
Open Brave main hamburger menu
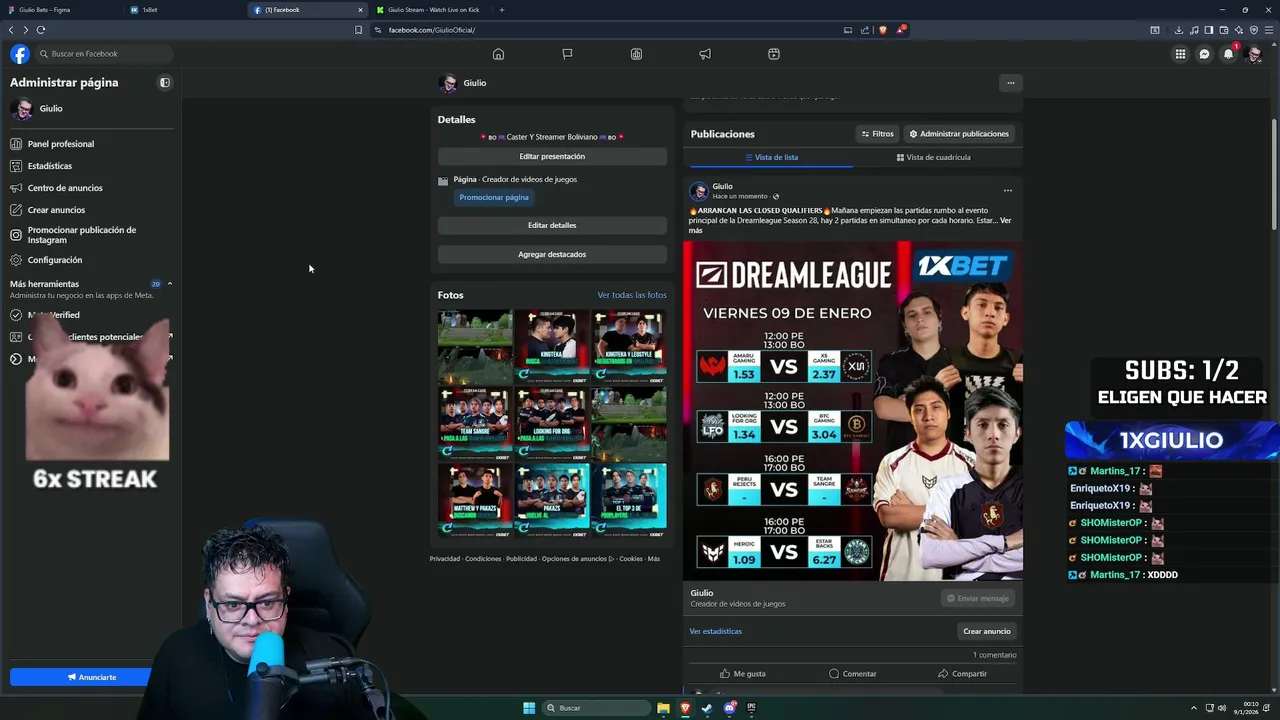coord(1268,30)
